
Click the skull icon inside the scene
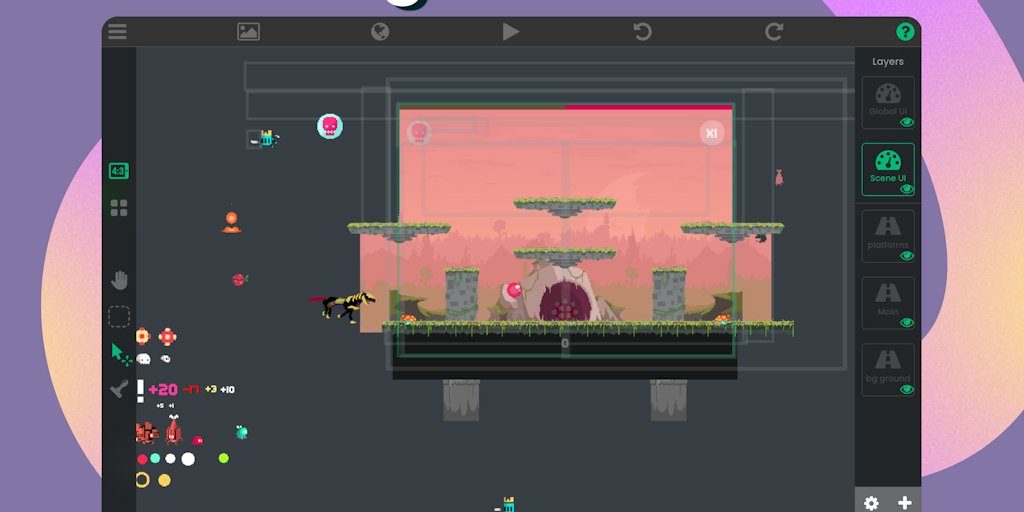(x=419, y=133)
